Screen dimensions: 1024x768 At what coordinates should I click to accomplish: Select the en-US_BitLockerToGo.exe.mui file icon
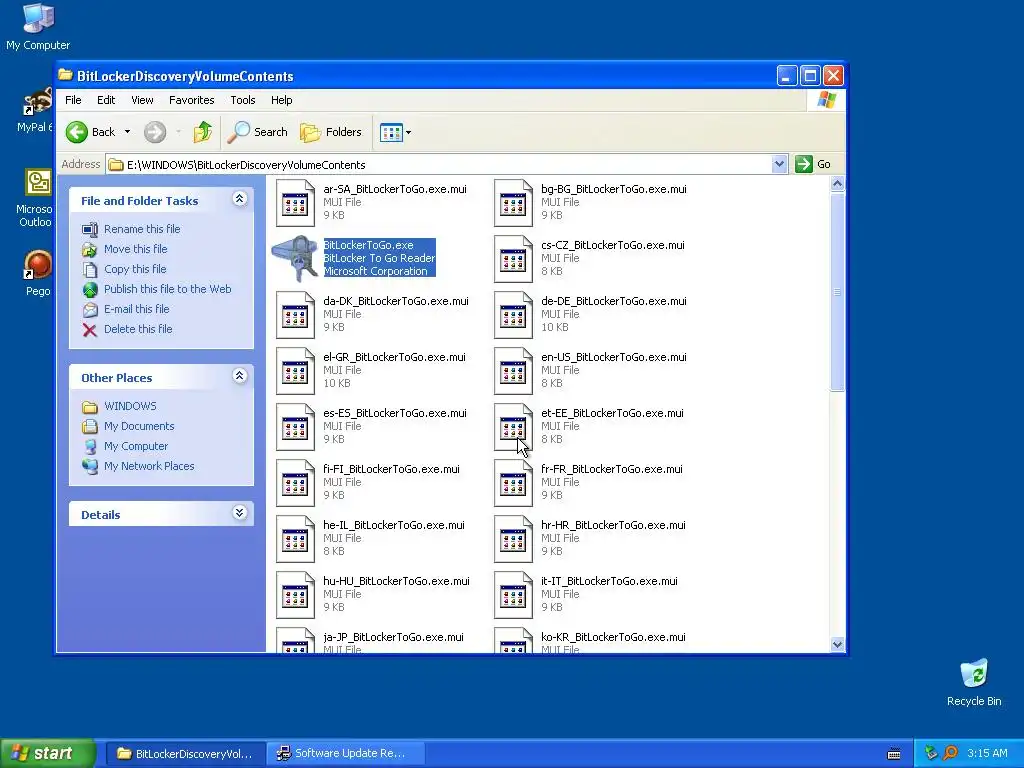pyautogui.click(x=513, y=371)
